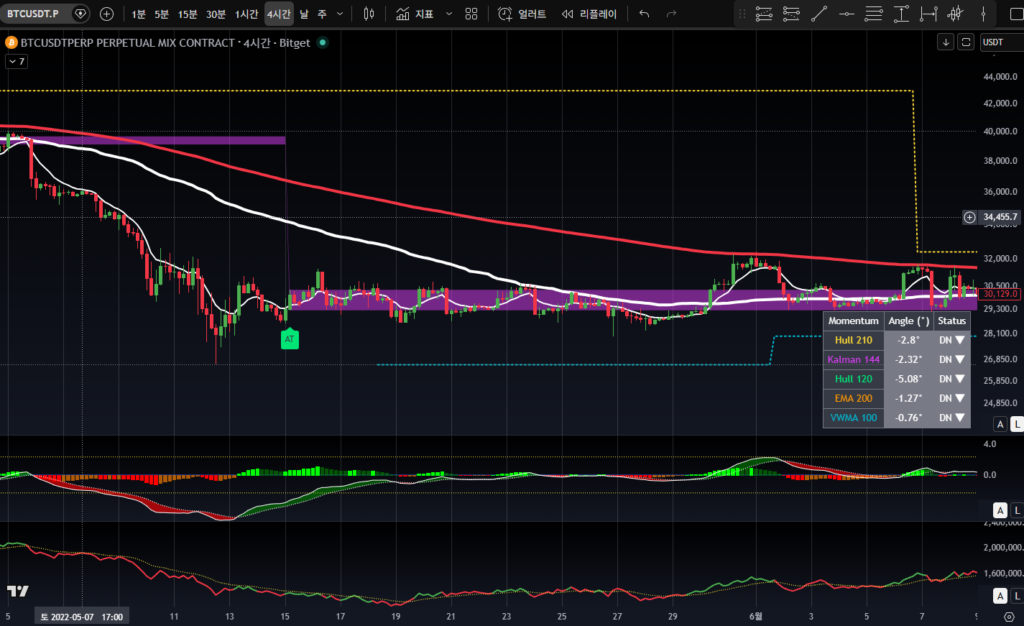The height and width of the screenshot is (626, 1024).
Task: Open the 리플레이 bar replay button
Action: (589, 14)
